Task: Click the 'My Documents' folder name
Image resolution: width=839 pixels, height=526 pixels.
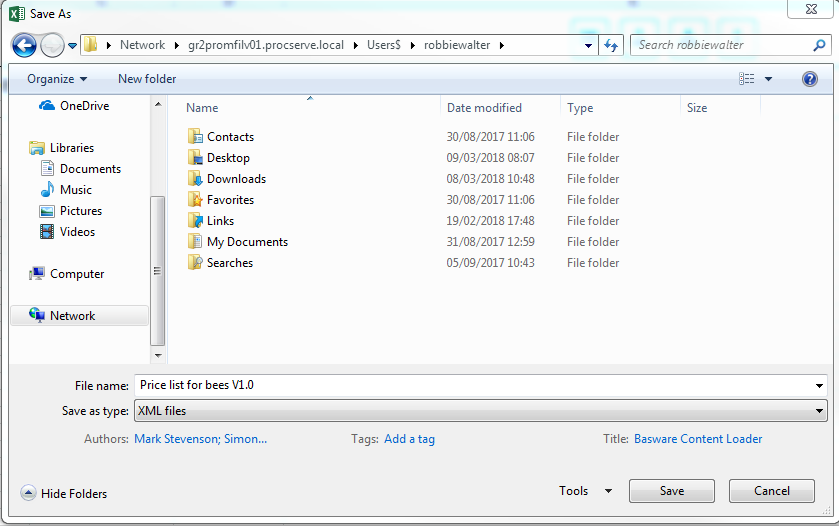Action: (x=247, y=242)
